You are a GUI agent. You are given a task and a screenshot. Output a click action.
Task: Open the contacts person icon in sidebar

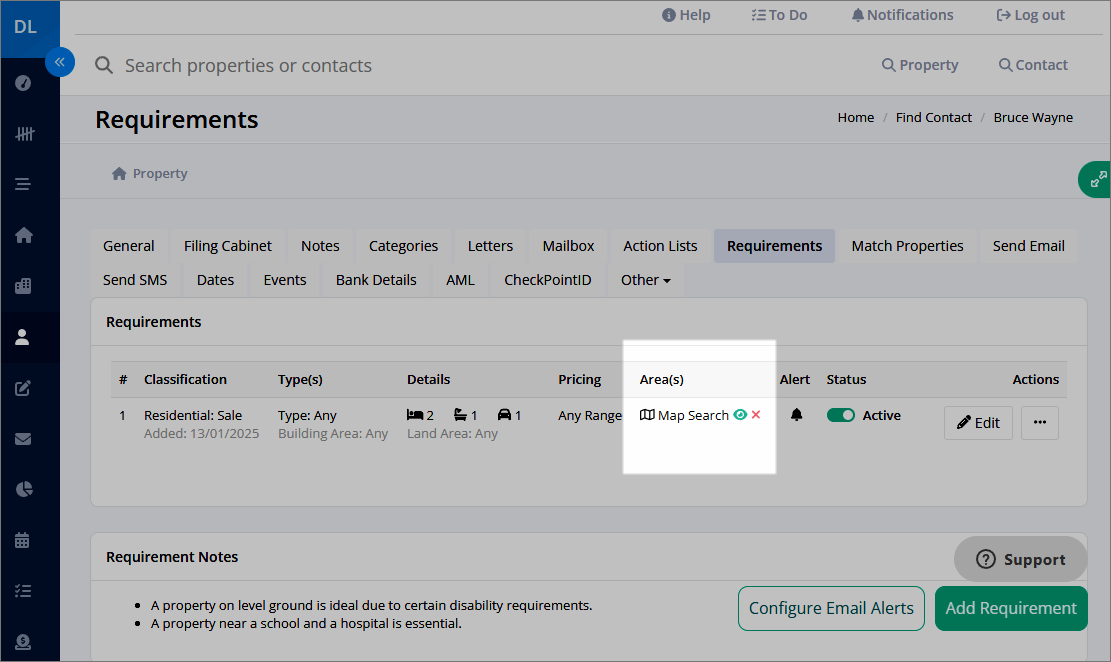pos(23,337)
